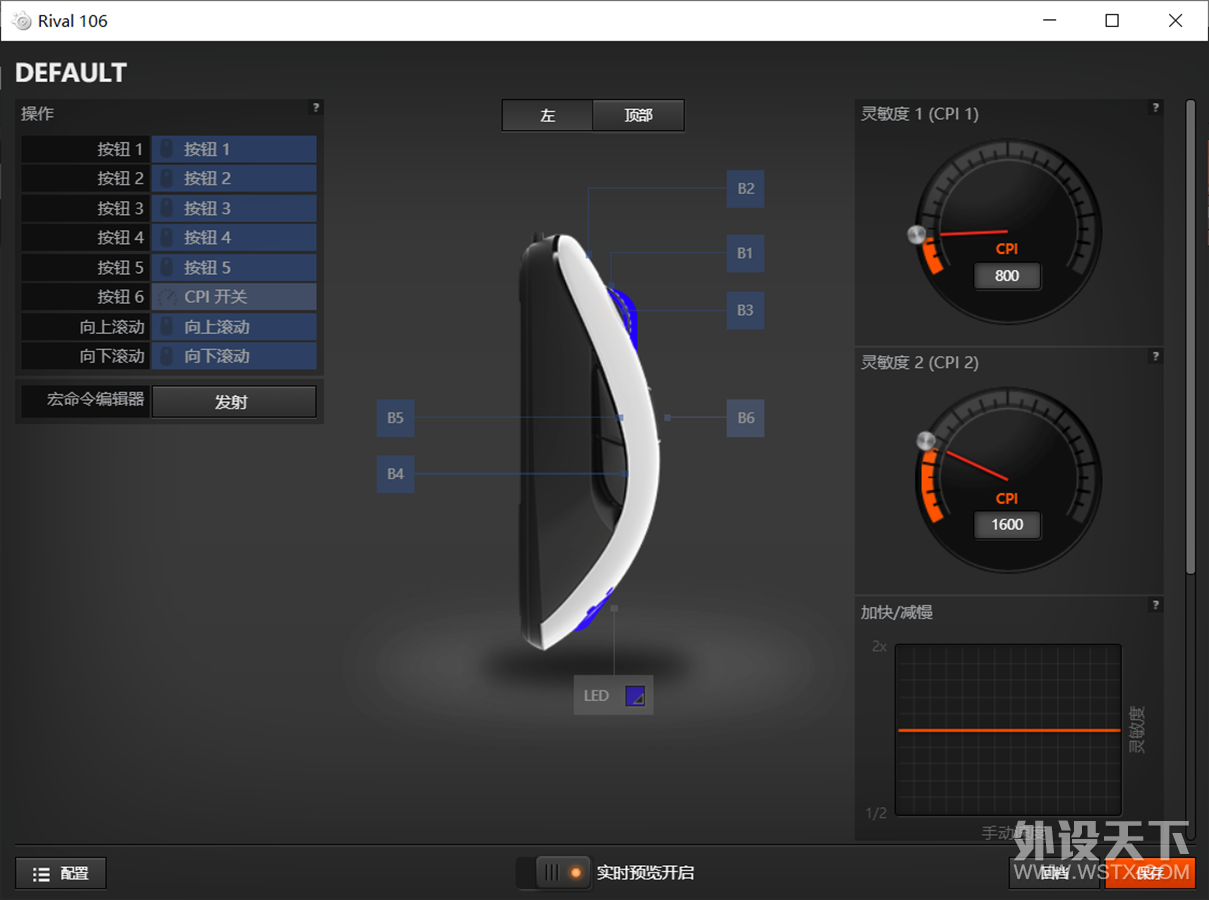1209x900 pixels.
Task: Open help for 操作 panel
Action: point(316,107)
